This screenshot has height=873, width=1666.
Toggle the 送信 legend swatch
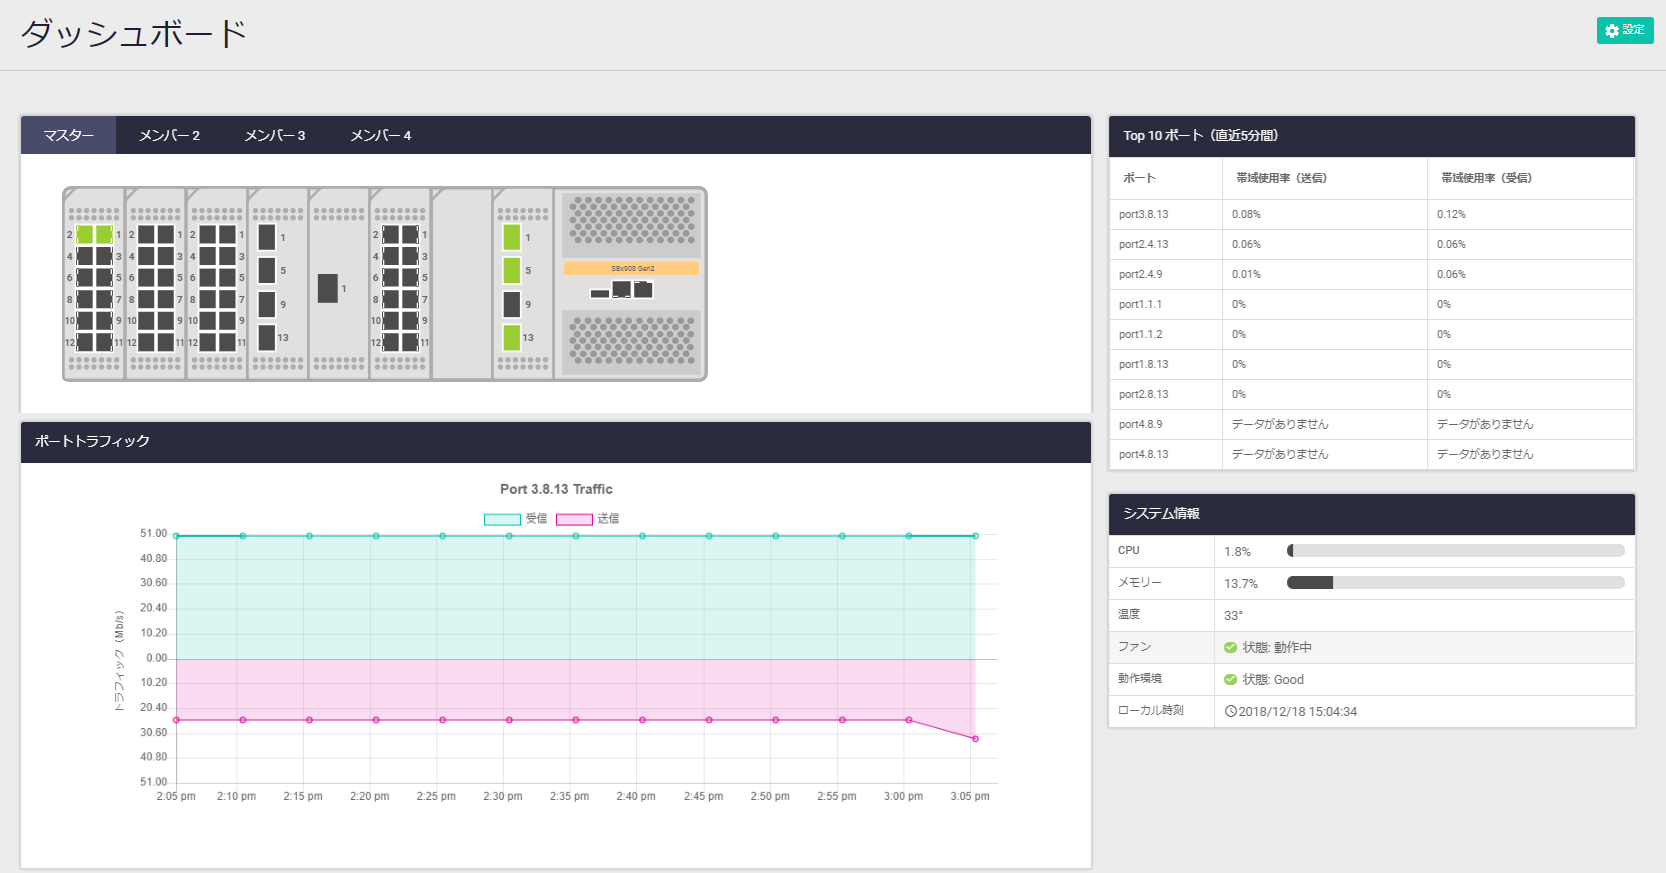[574, 519]
